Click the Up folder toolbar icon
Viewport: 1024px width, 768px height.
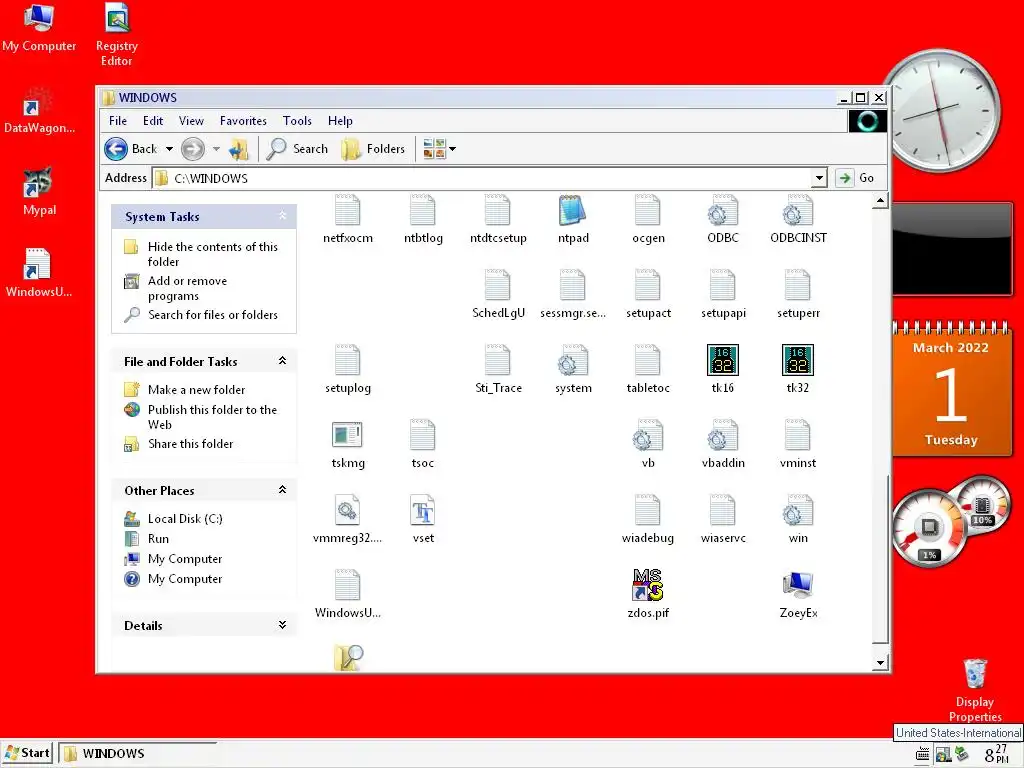click(x=238, y=150)
